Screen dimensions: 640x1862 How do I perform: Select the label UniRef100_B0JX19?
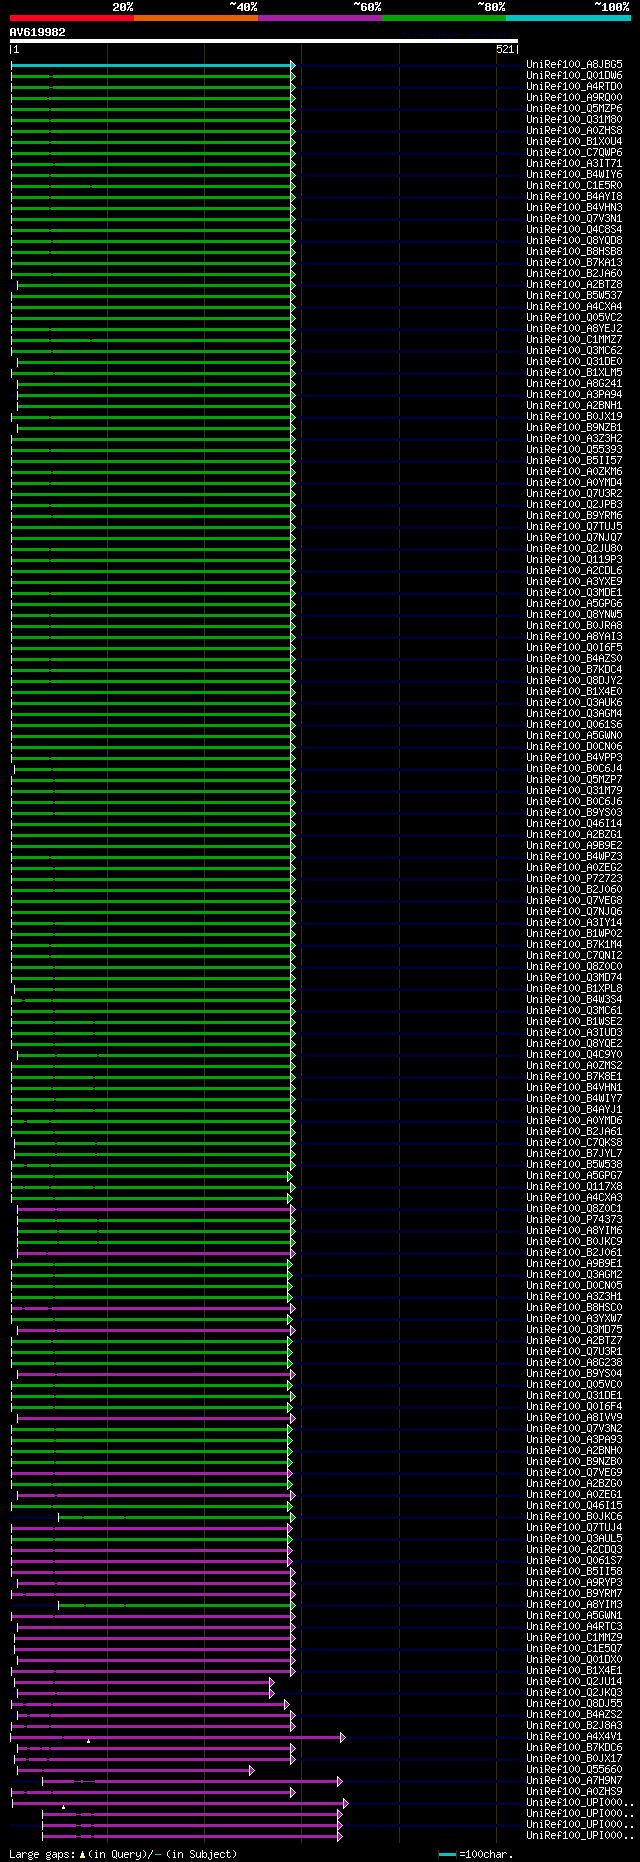pos(574,416)
